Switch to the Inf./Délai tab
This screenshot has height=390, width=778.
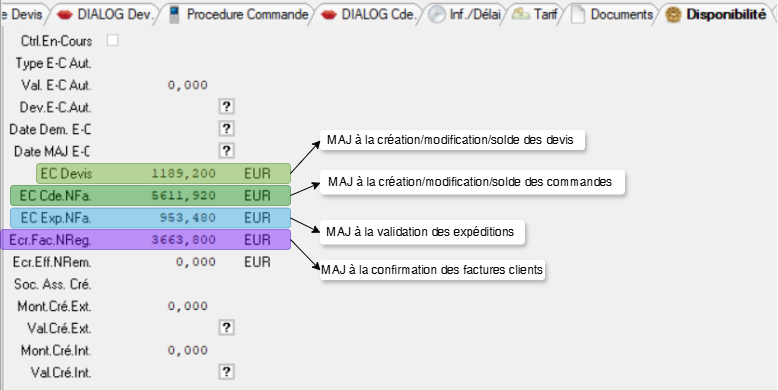[464, 14]
